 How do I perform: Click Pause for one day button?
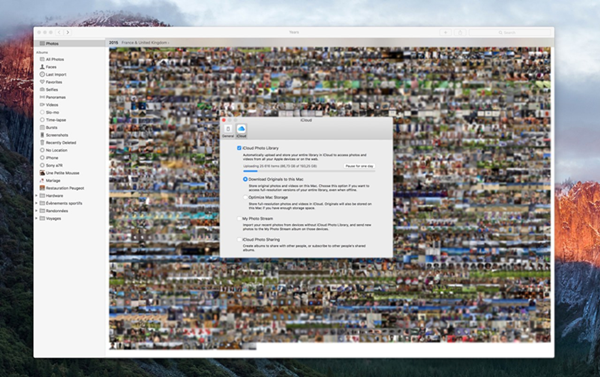click(359, 166)
